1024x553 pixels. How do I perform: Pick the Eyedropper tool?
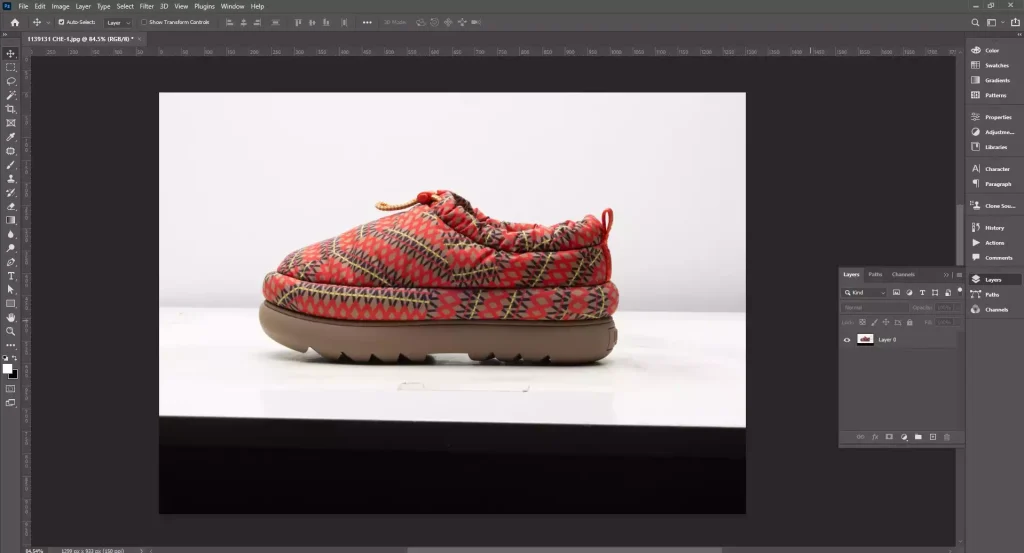point(11,137)
